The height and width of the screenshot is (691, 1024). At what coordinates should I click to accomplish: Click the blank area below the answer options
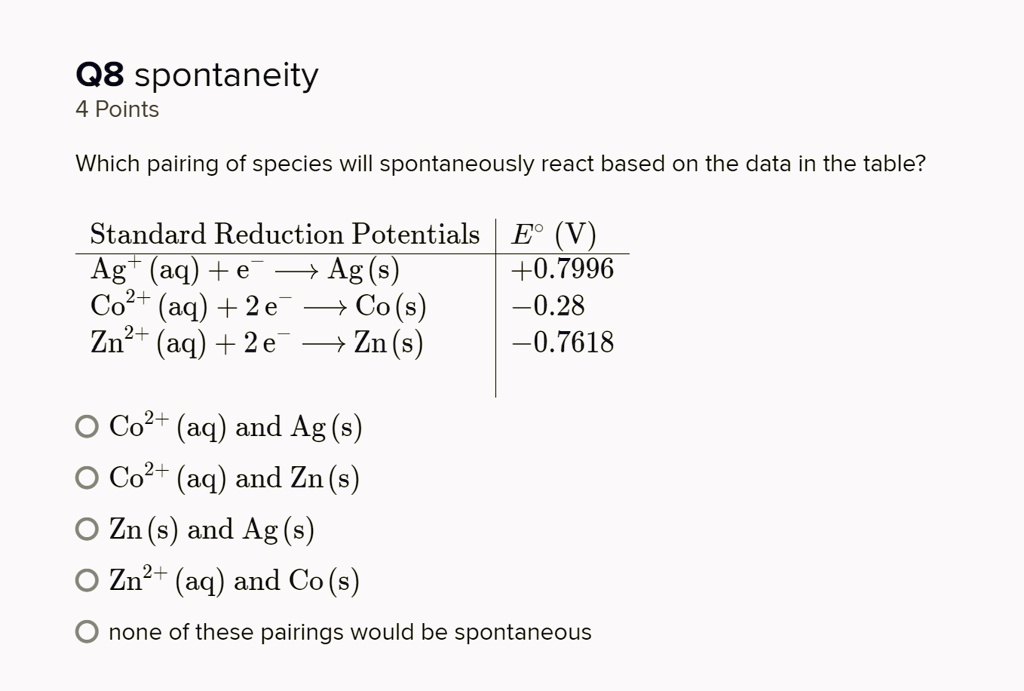pos(500,670)
